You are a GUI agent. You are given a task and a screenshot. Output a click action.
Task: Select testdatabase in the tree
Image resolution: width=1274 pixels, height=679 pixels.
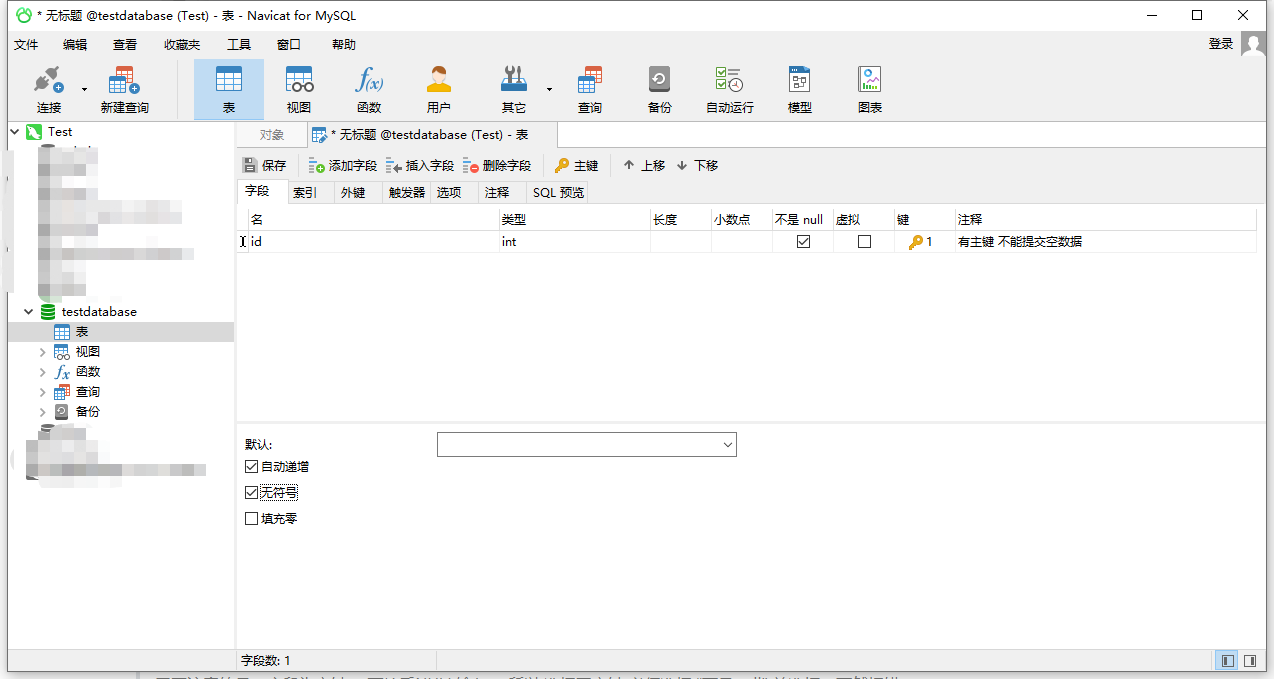click(99, 312)
